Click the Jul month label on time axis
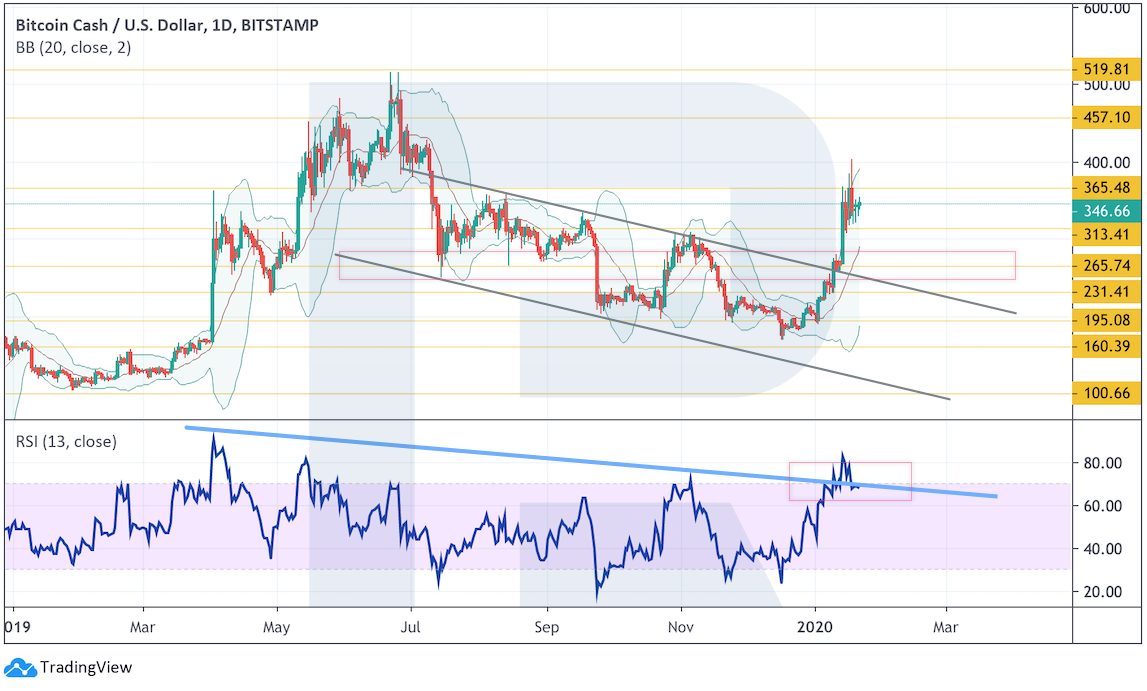The width and height of the screenshot is (1147, 691). (x=410, y=627)
